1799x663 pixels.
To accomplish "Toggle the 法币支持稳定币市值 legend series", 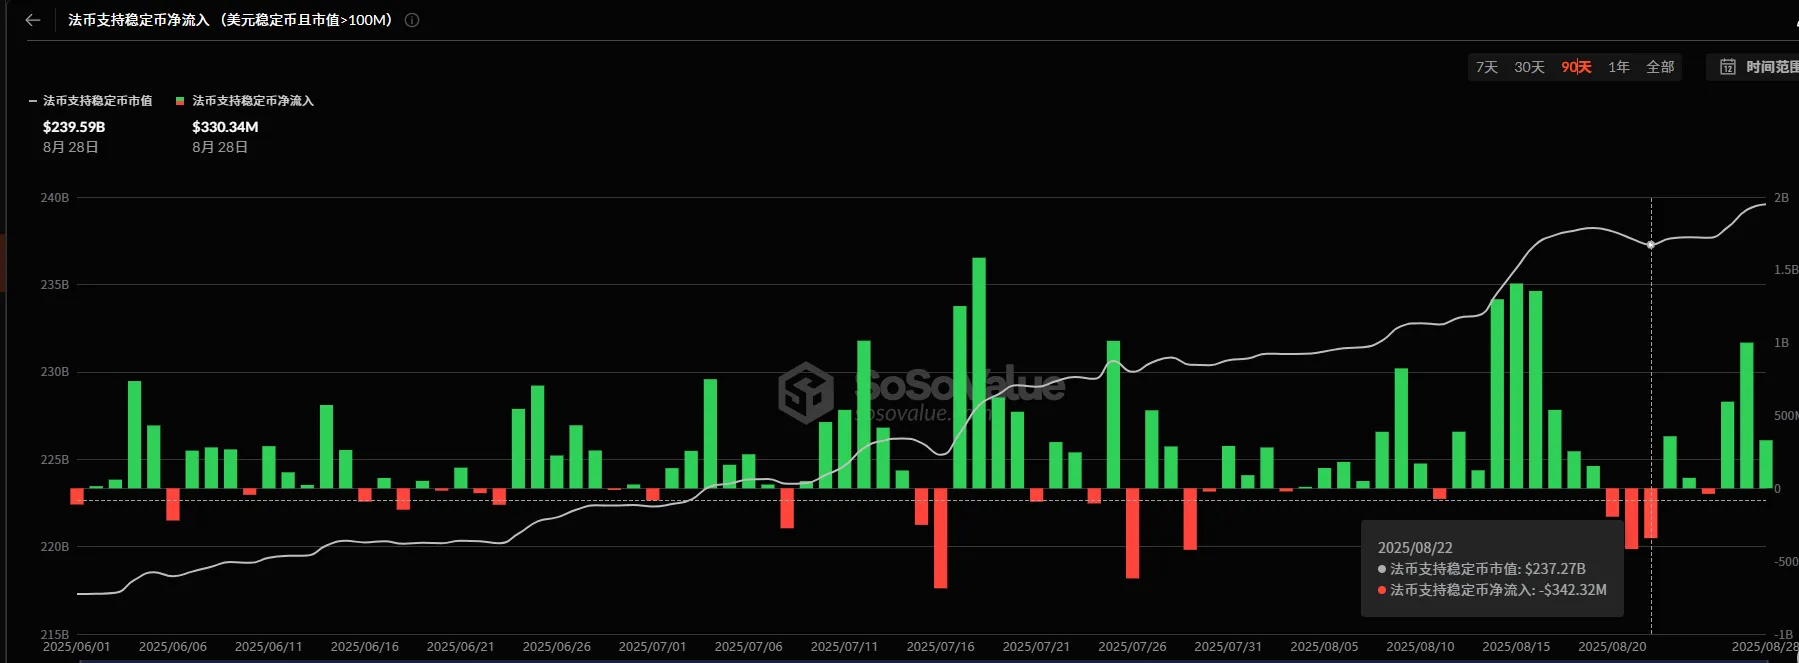I will click(97, 101).
